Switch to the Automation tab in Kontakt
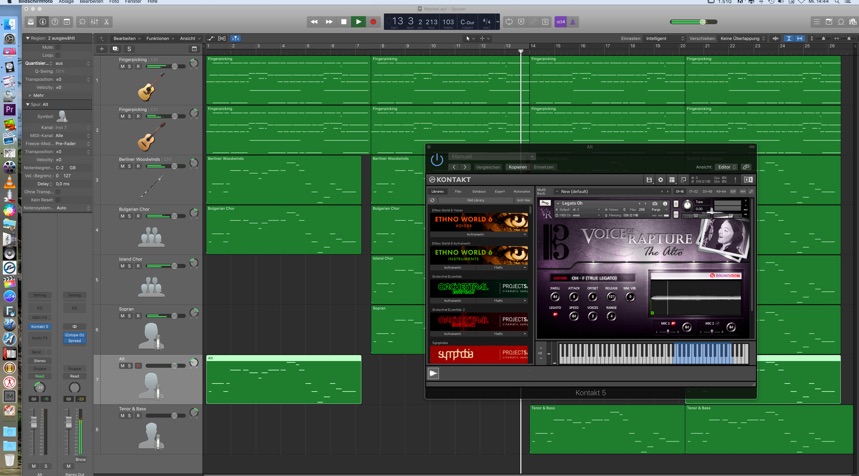The width and height of the screenshot is (859, 476). click(x=522, y=192)
